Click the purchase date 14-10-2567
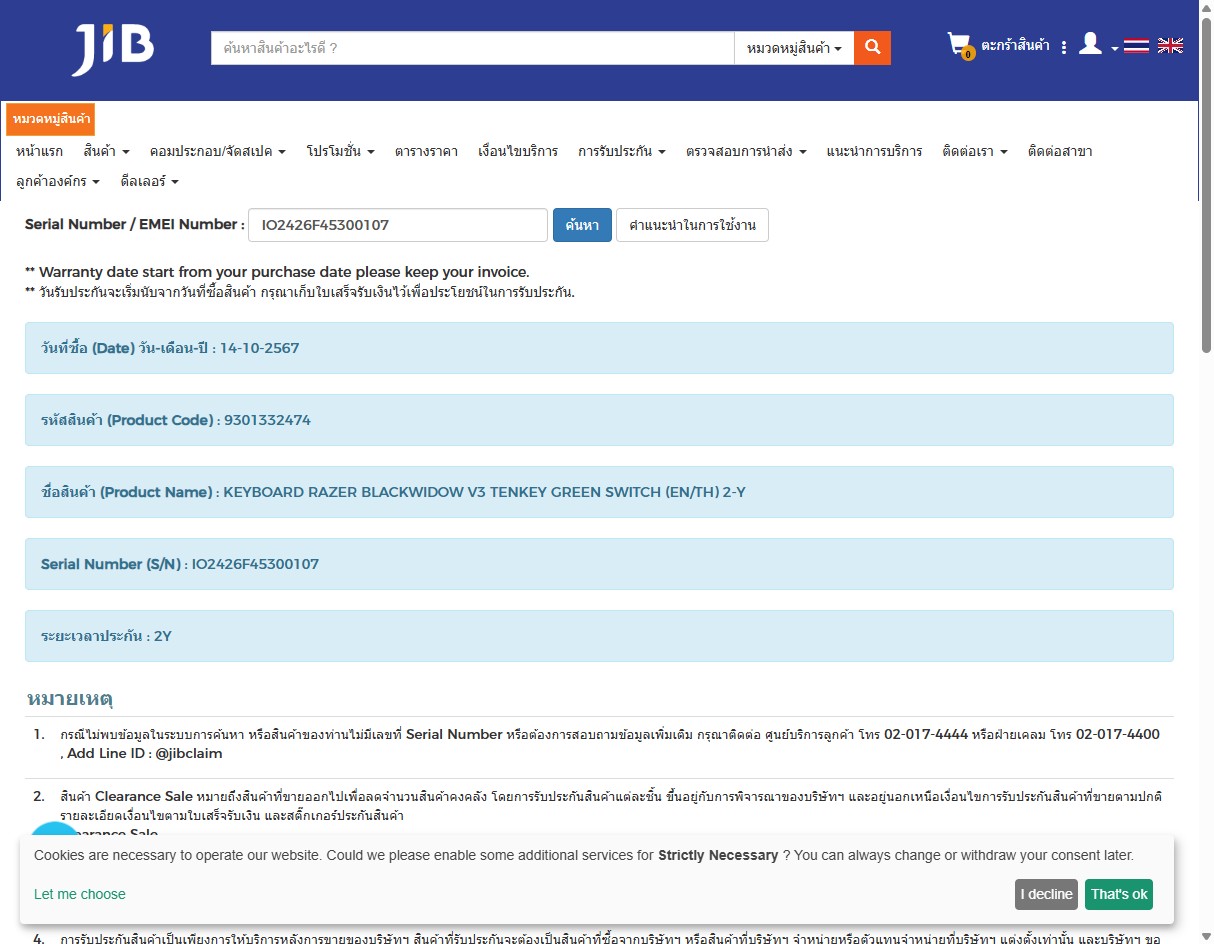The image size is (1214, 944). (260, 348)
